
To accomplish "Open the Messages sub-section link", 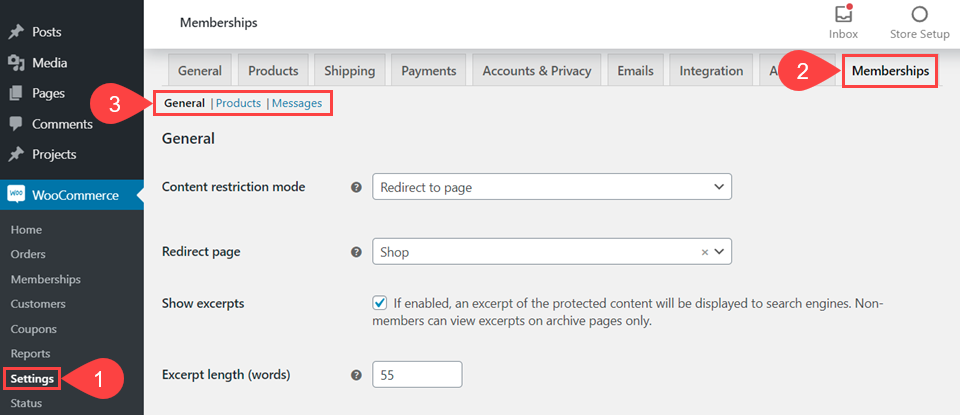I will pyautogui.click(x=297, y=103).
